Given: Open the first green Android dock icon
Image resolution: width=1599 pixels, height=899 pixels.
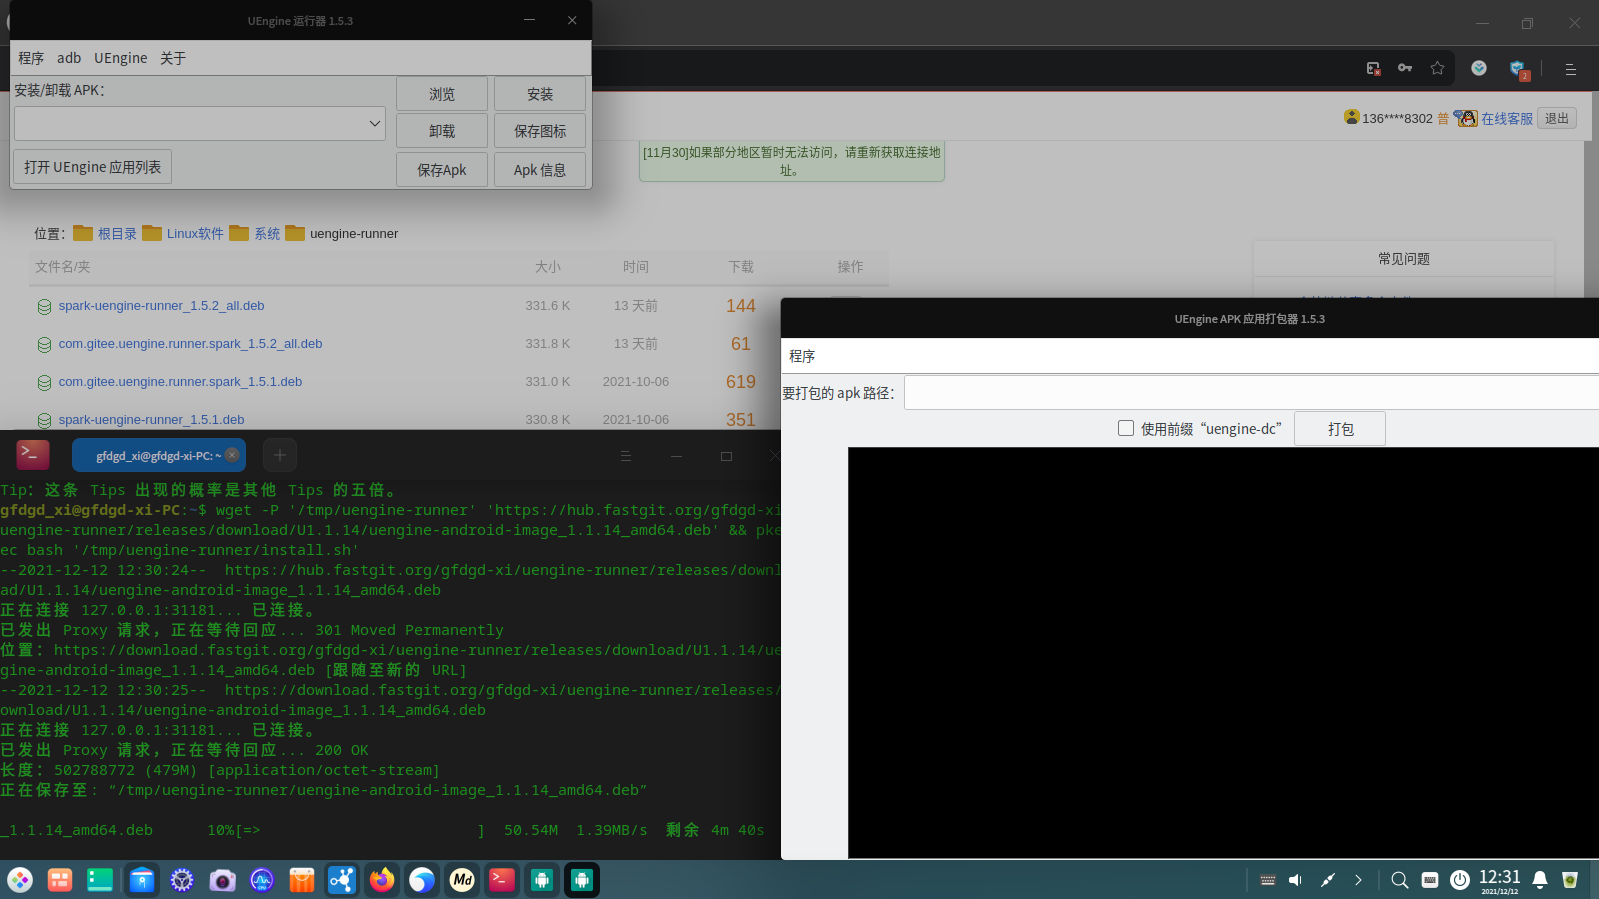Looking at the screenshot, I should 542,880.
